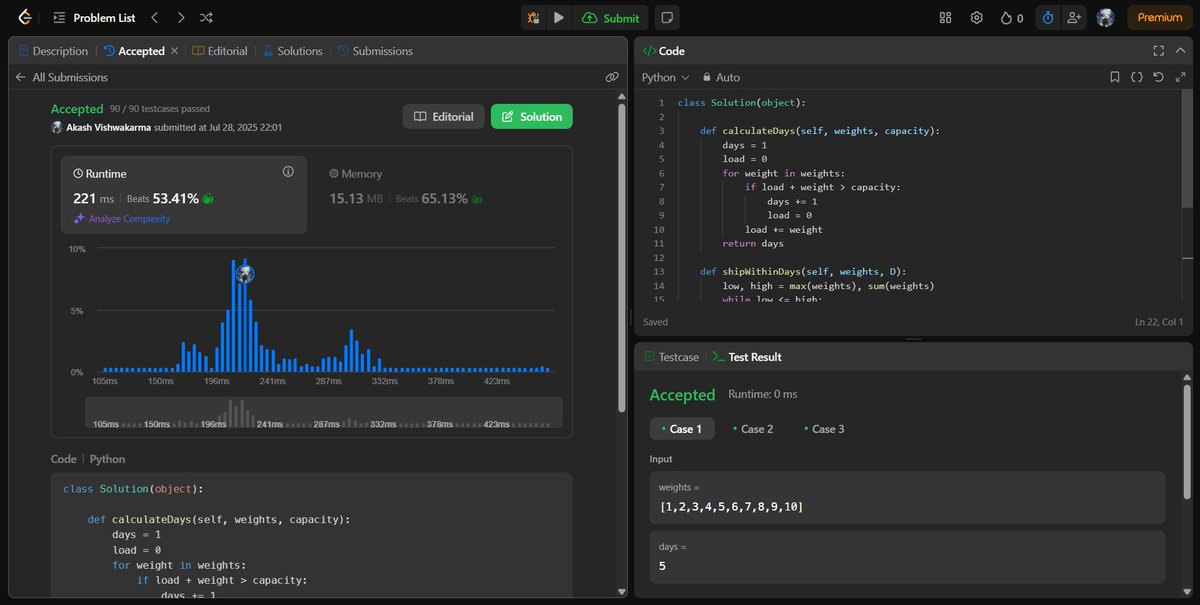Image resolution: width=1200 pixels, height=605 pixels.
Task: Collapse the Code panel chevron
Action: [x=1180, y=51]
